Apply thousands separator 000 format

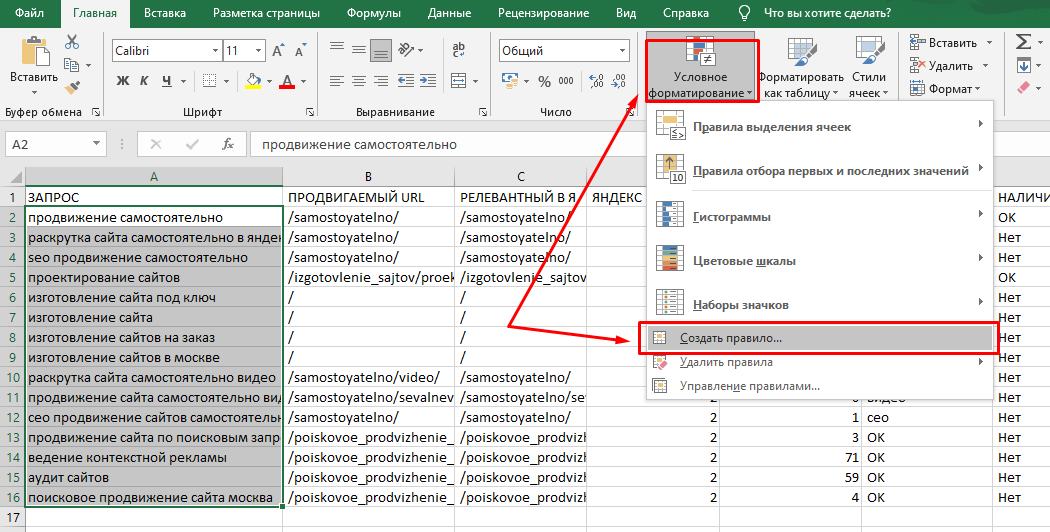click(x=566, y=81)
